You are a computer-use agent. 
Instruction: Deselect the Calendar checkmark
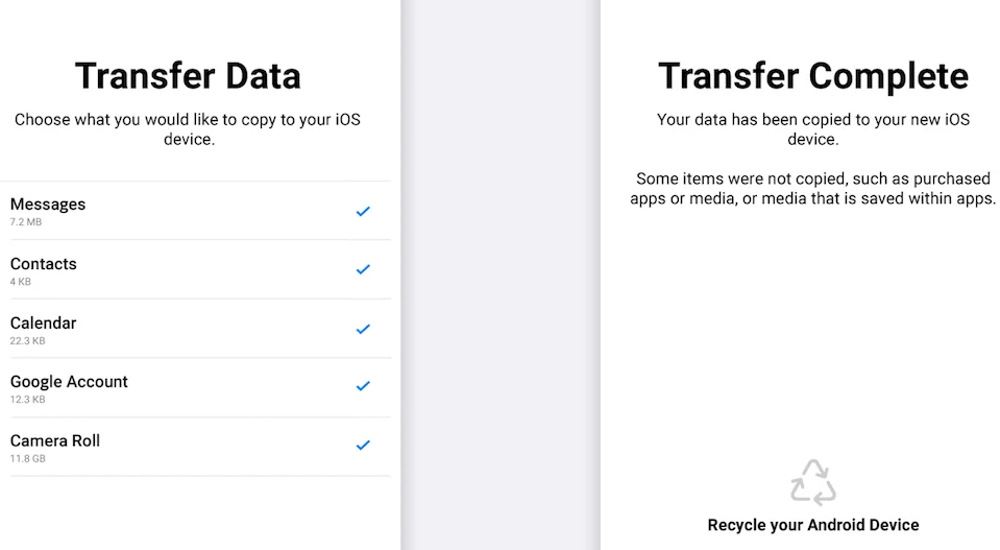click(x=363, y=329)
